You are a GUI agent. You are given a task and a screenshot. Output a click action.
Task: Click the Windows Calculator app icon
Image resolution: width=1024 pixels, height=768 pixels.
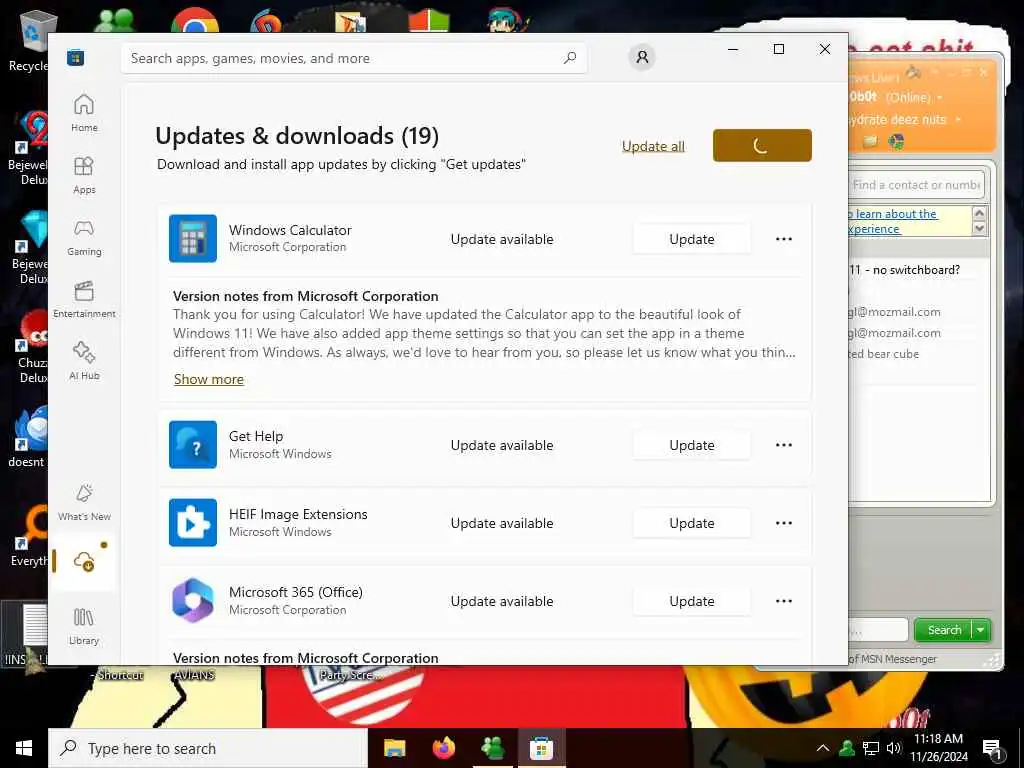[193, 238]
